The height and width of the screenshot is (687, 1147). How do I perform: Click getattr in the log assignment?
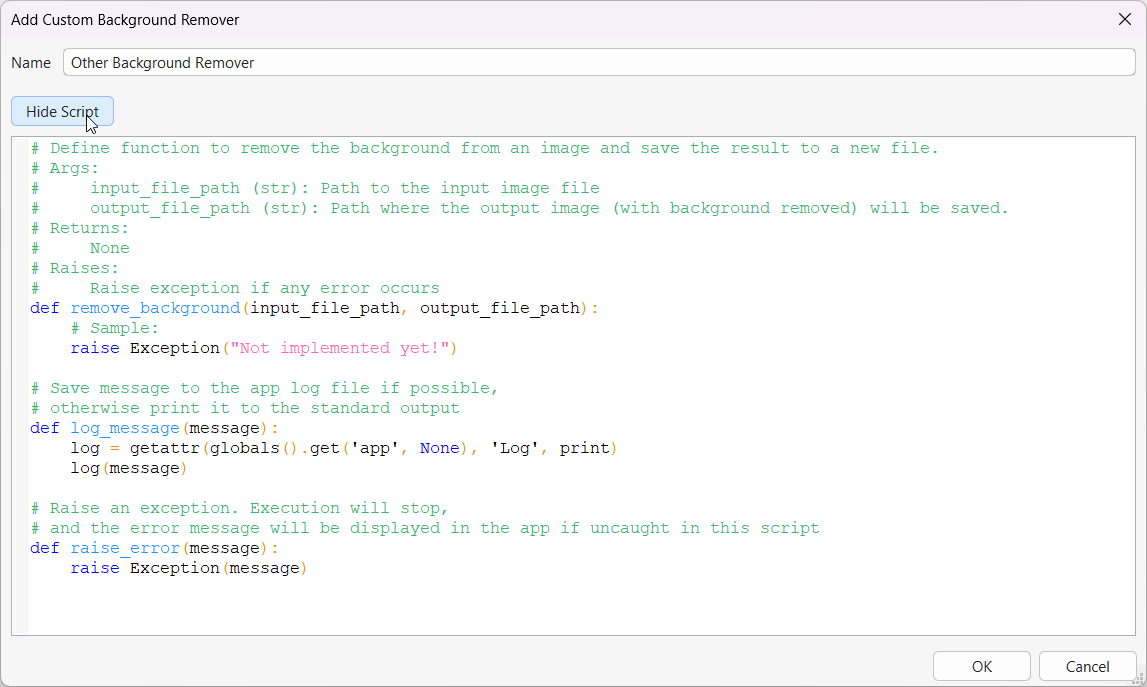pos(160,448)
